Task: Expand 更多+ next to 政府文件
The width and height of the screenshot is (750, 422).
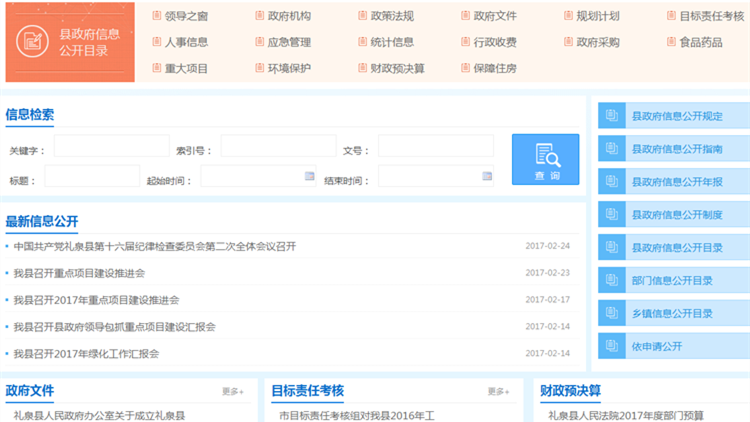Action: coord(232,391)
